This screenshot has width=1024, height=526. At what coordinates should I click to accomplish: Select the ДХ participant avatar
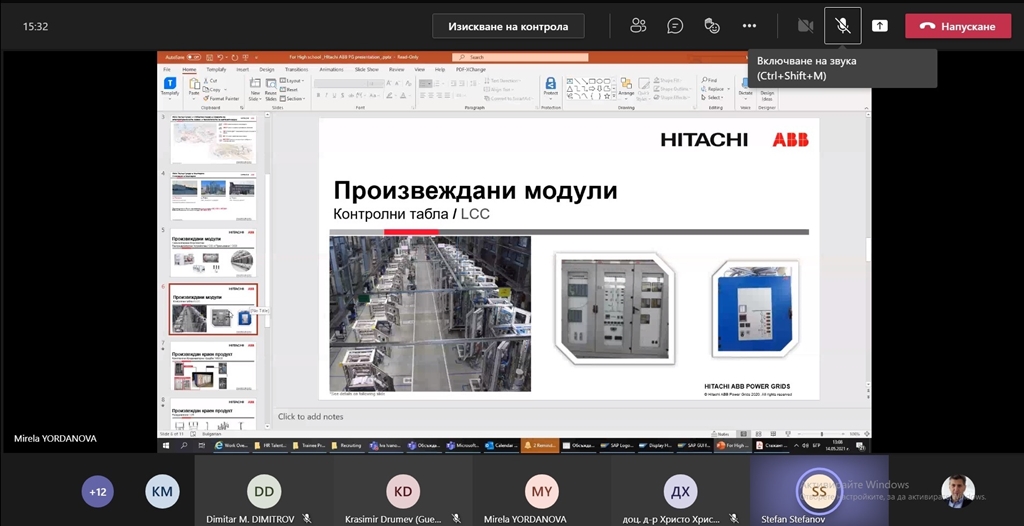point(680,491)
